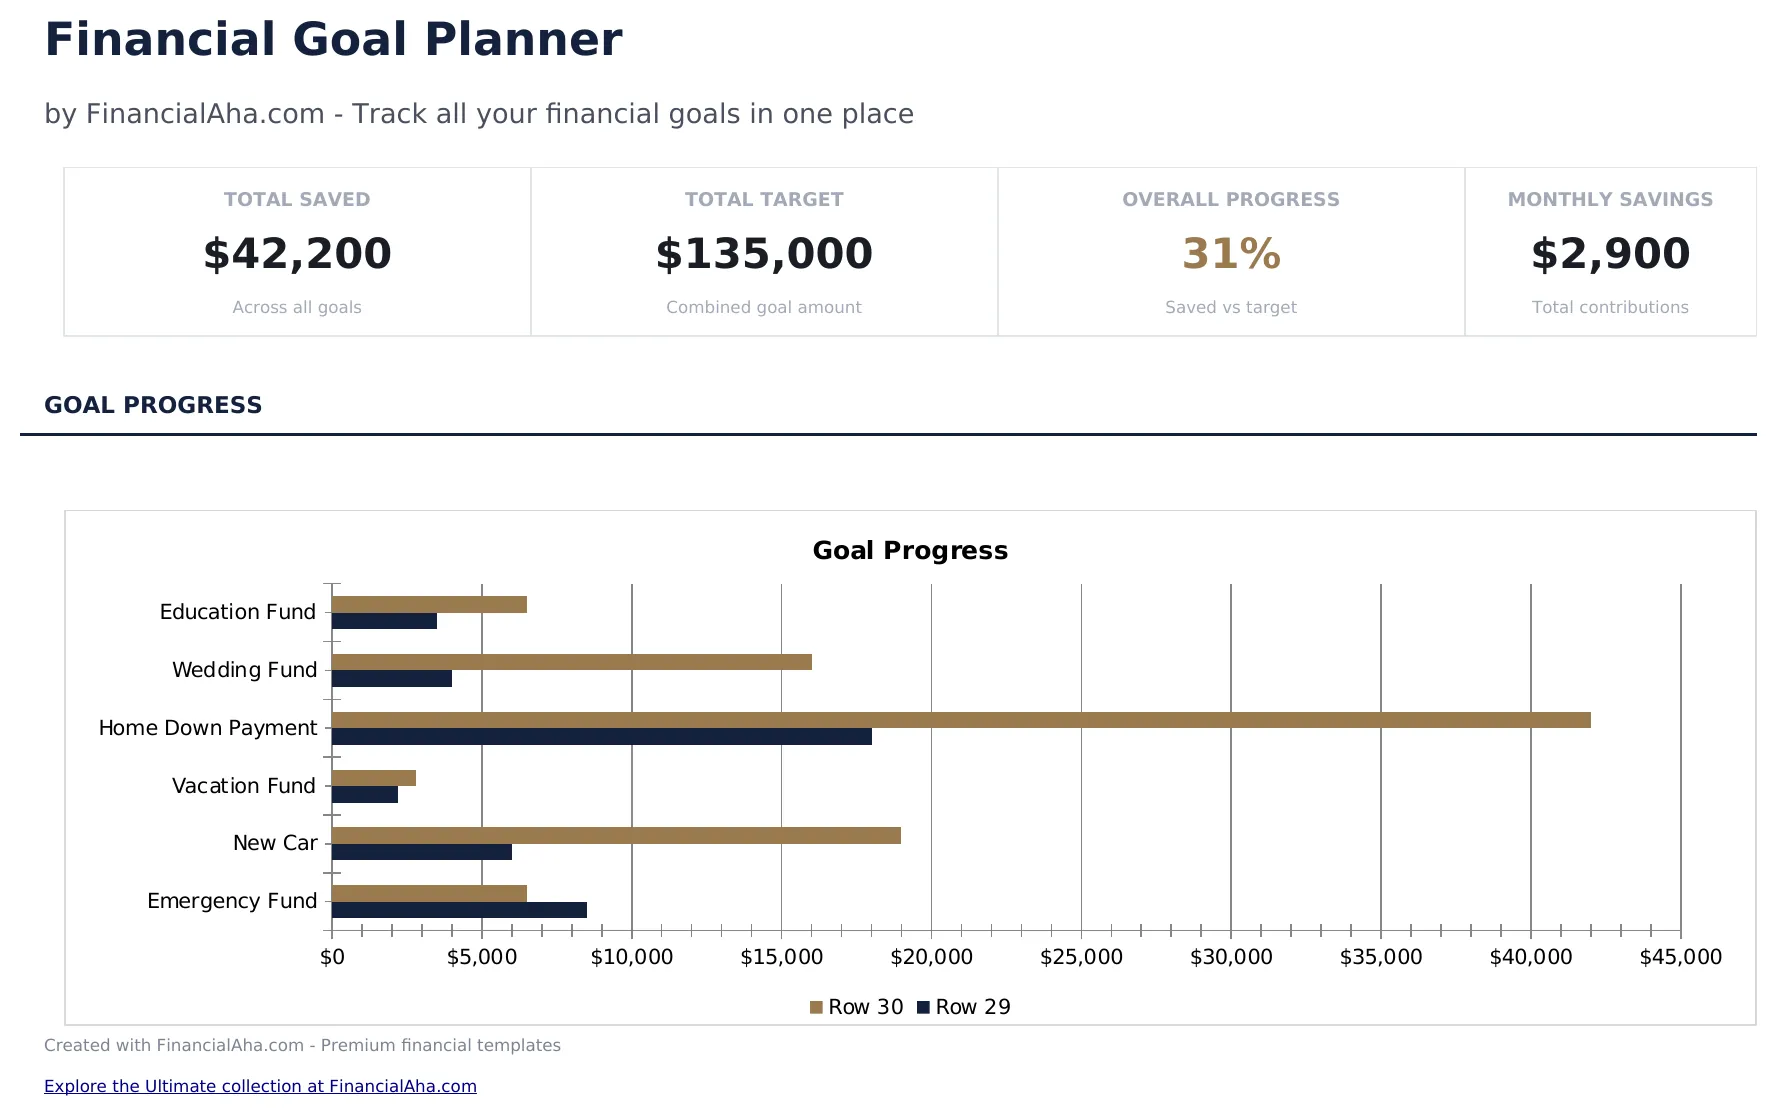
Task: Toggle Row 30 series visibility in legend
Action: pos(862,1006)
